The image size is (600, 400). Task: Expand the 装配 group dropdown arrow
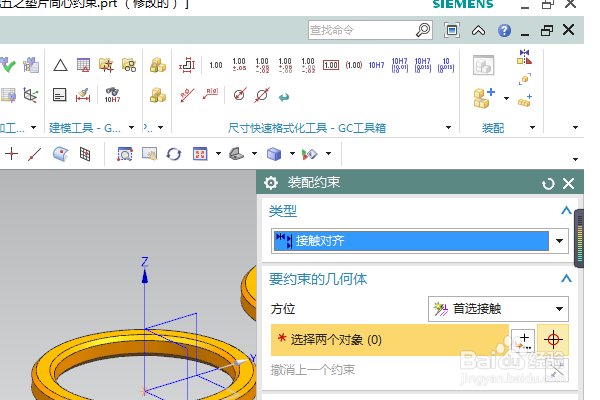532,127
